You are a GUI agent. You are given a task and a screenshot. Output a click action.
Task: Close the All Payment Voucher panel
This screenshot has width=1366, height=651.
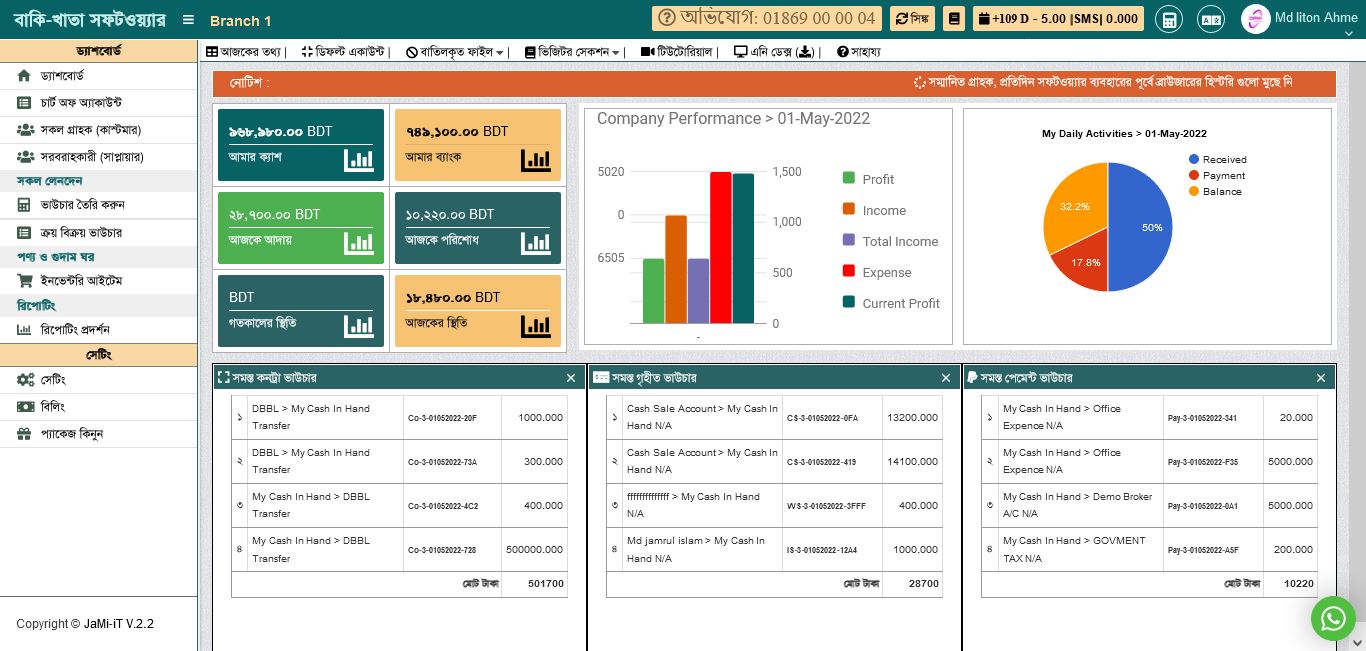click(x=1321, y=378)
